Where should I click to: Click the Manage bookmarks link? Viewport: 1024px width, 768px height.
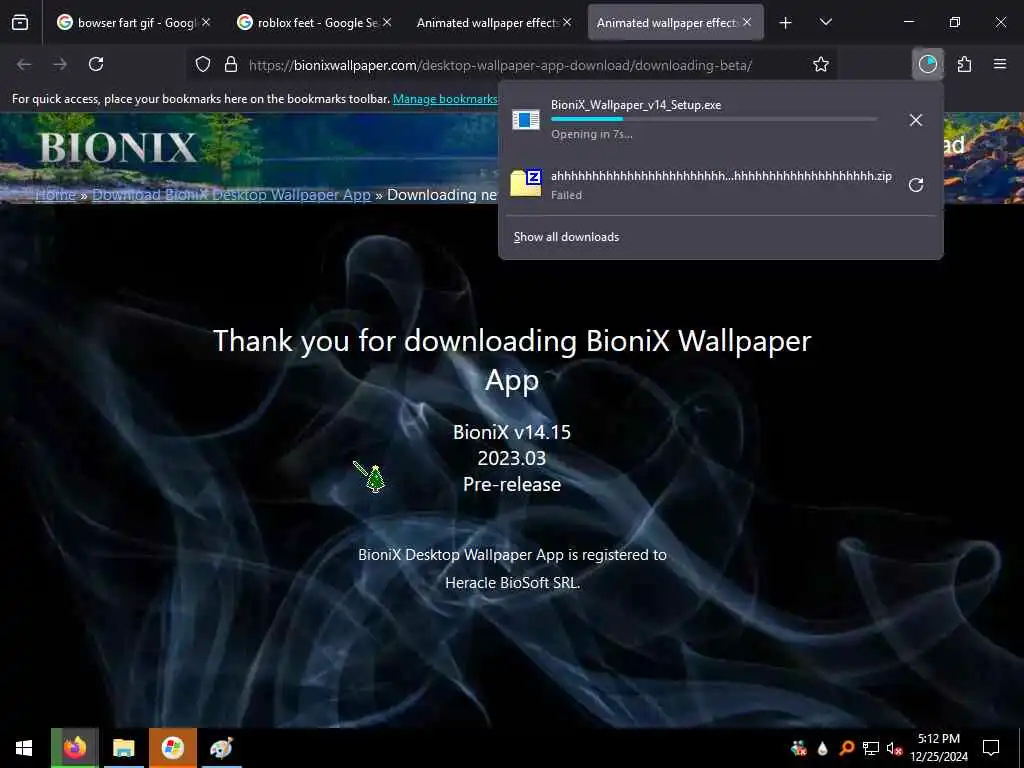[x=445, y=99]
